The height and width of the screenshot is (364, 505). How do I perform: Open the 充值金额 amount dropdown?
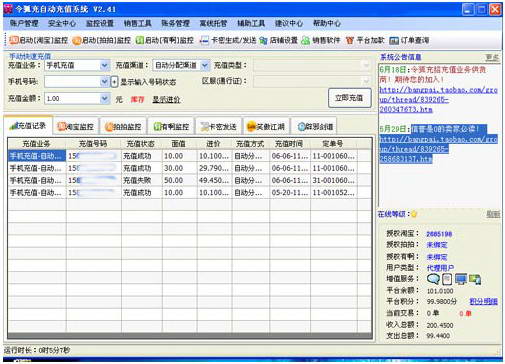tap(104, 98)
